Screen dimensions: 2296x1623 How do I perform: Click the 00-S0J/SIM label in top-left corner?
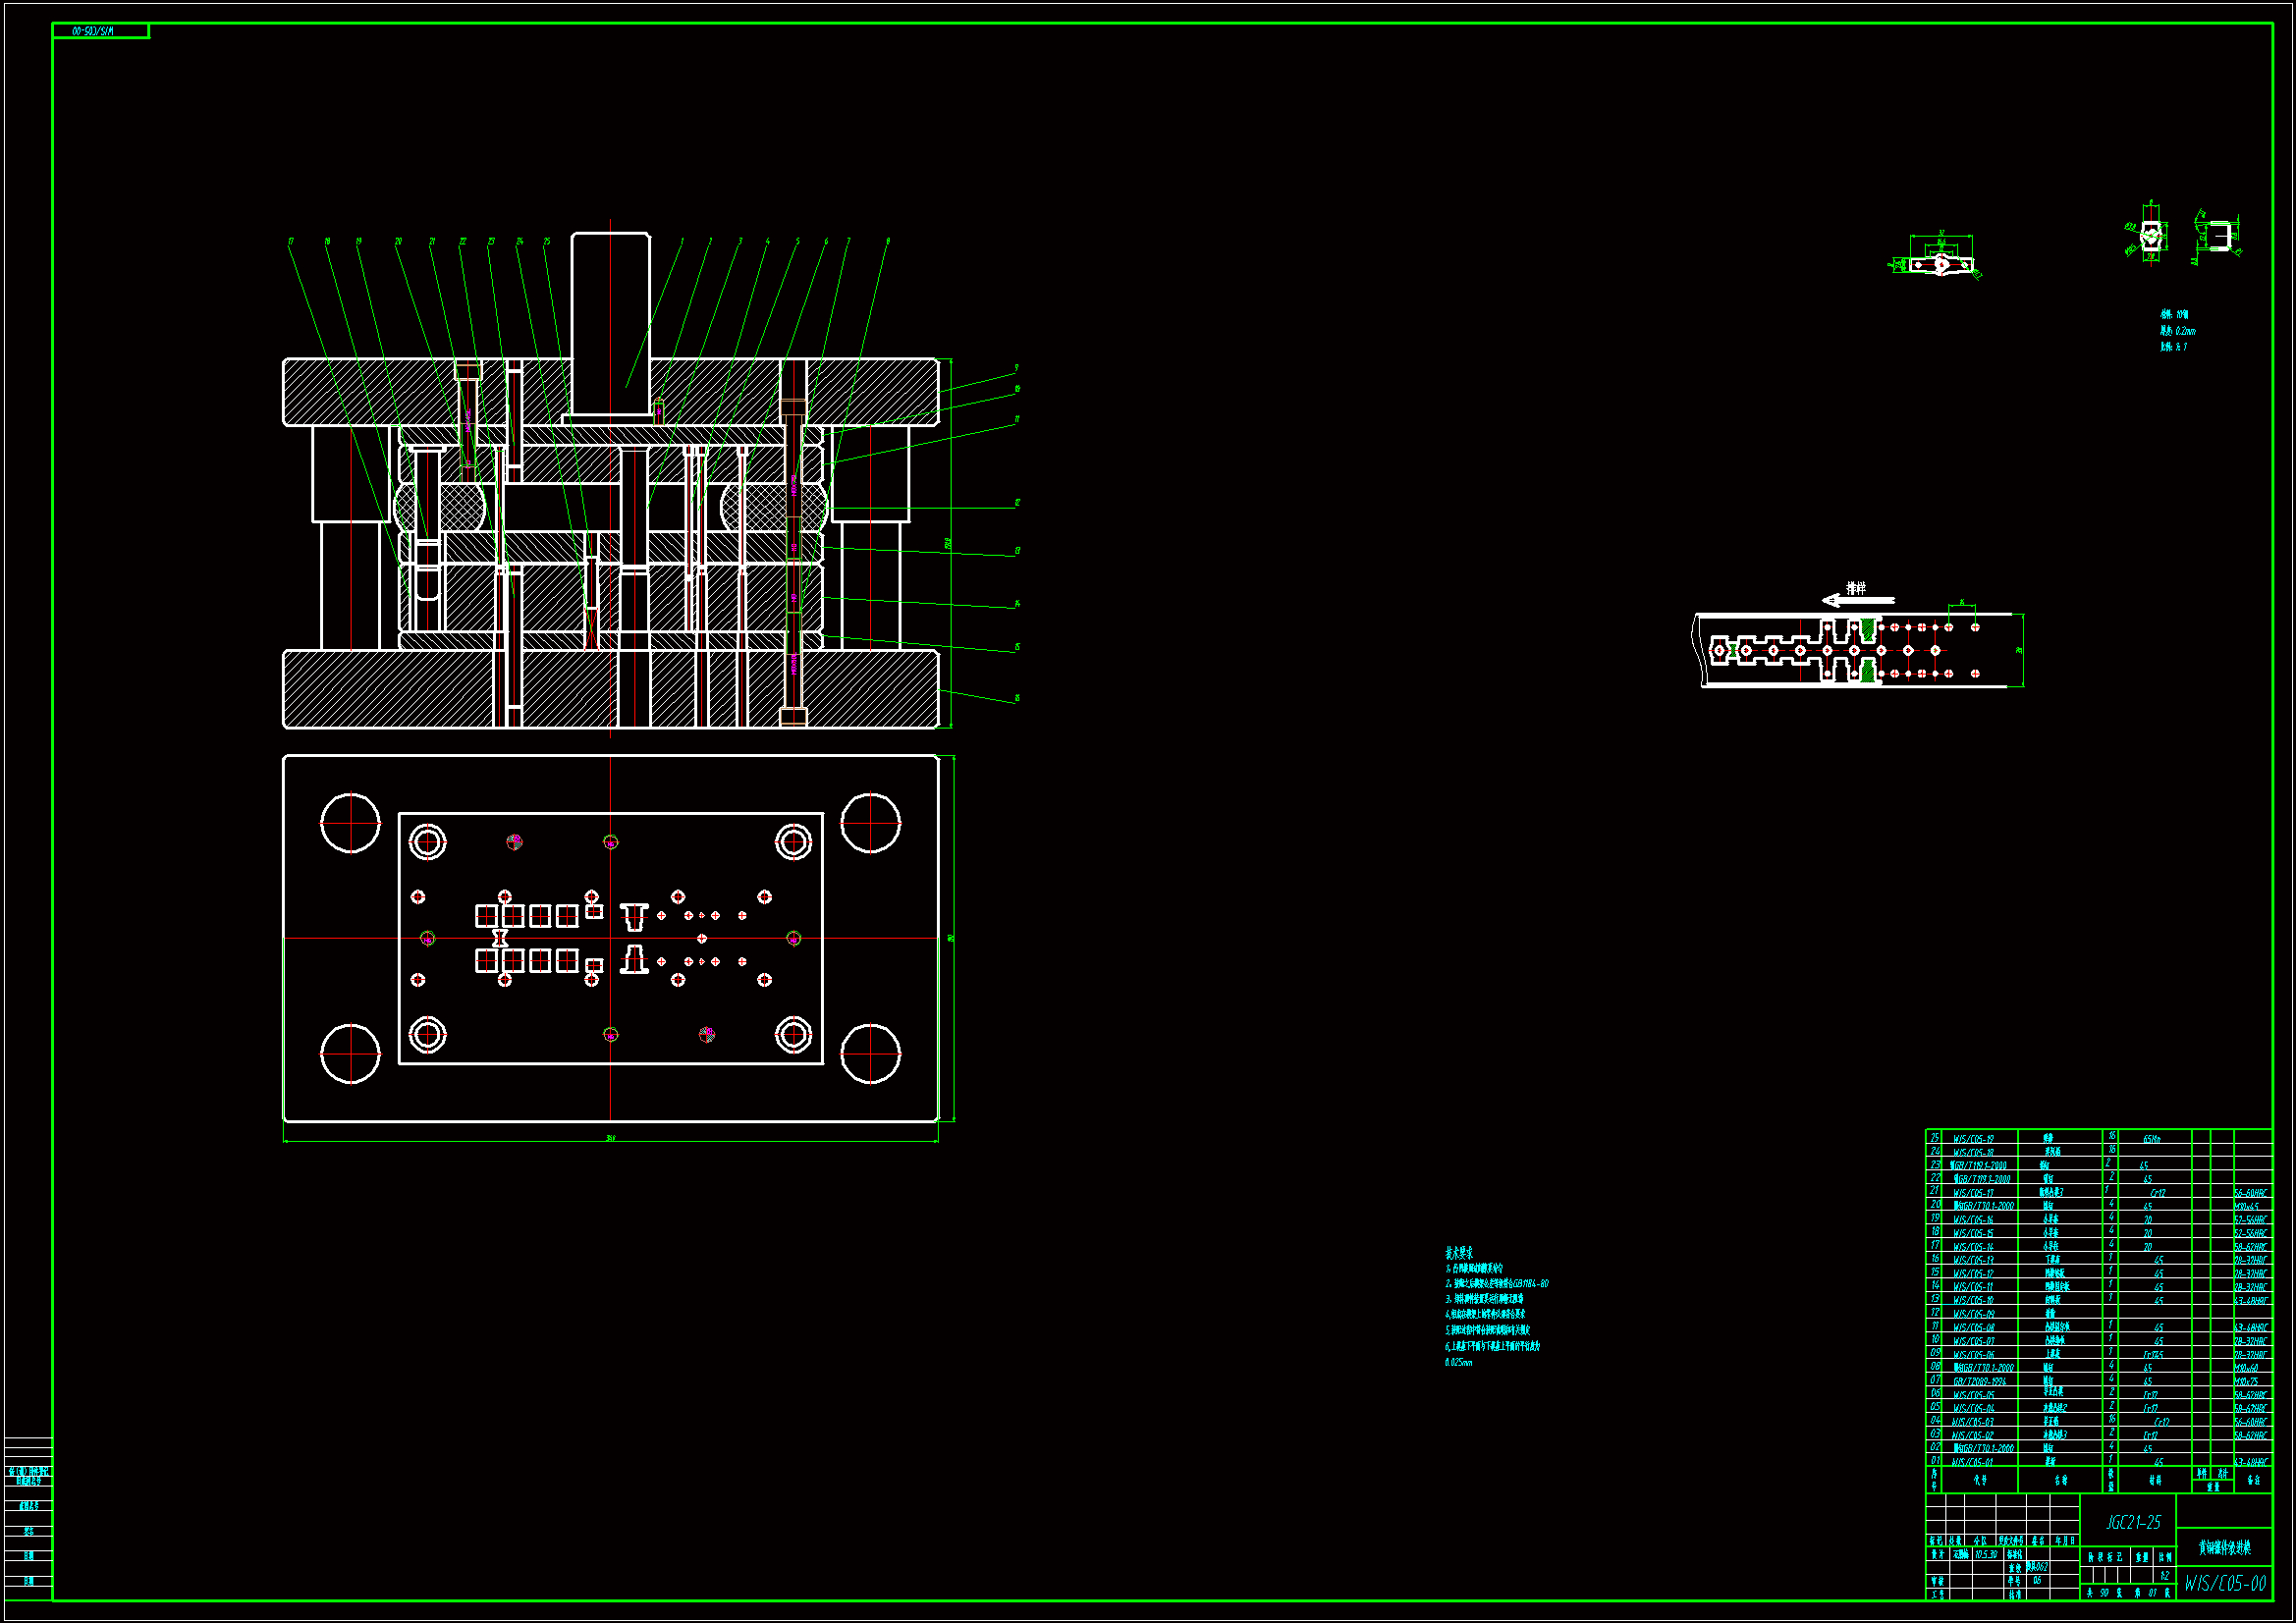point(93,32)
